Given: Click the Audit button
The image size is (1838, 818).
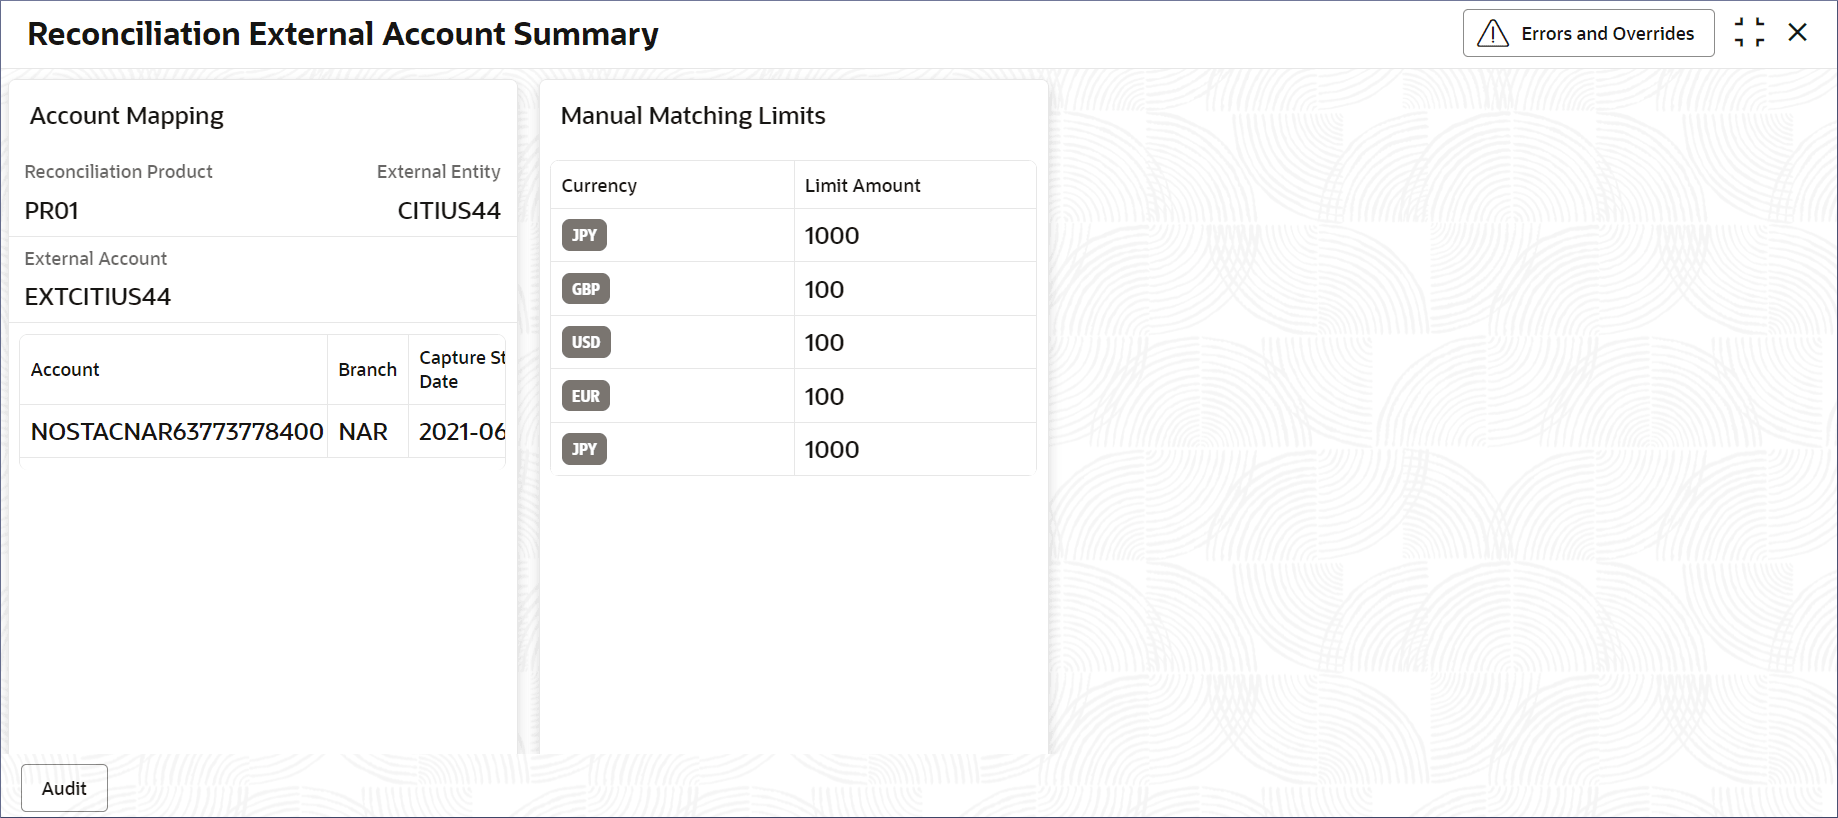Looking at the screenshot, I should coord(64,788).
